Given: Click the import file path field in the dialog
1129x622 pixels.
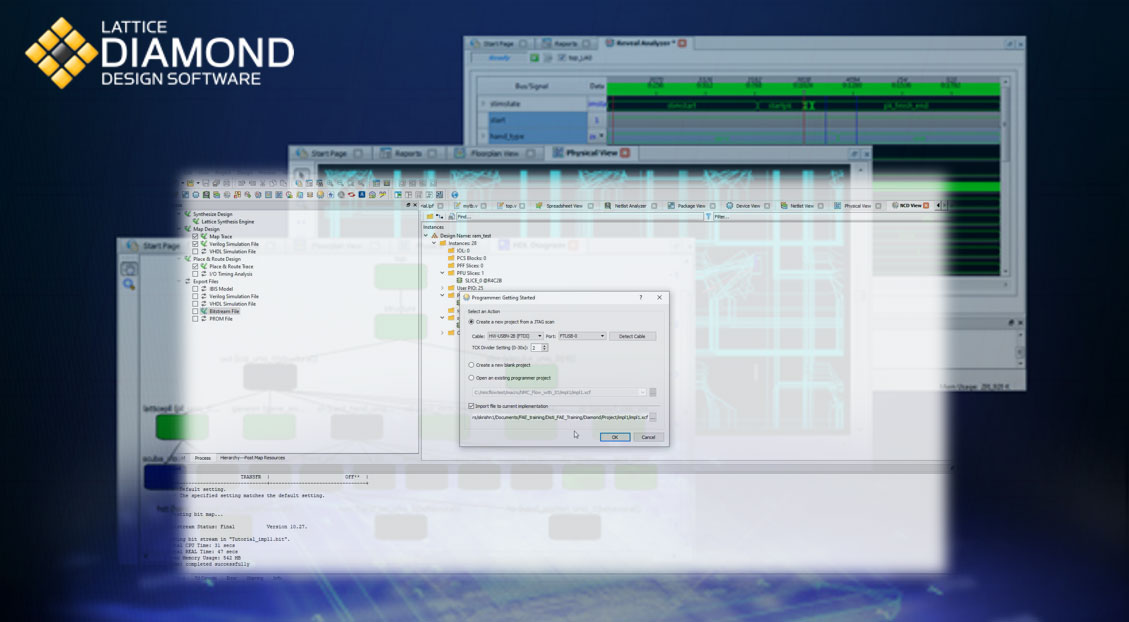Looking at the screenshot, I should (559, 417).
